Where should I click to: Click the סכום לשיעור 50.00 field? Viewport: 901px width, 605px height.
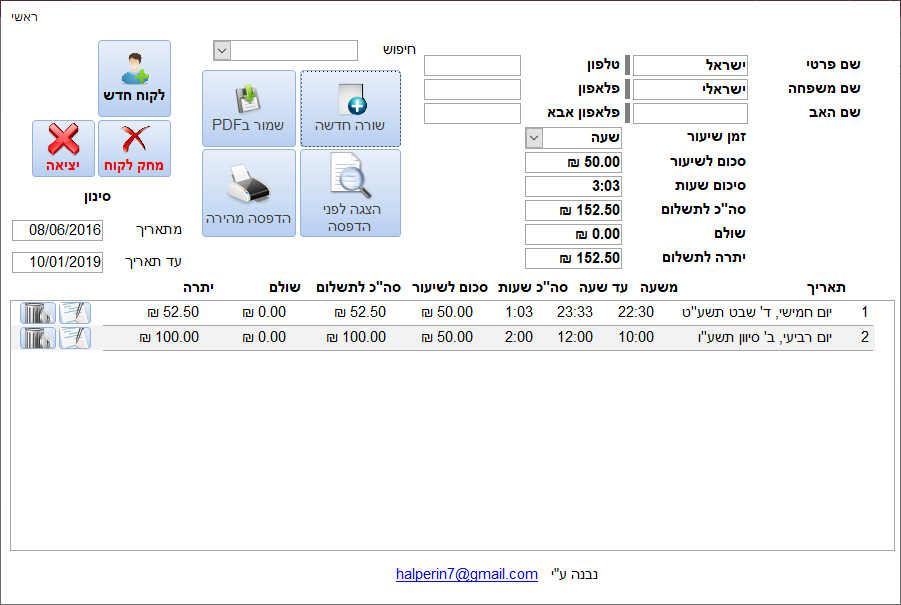click(x=573, y=162)
